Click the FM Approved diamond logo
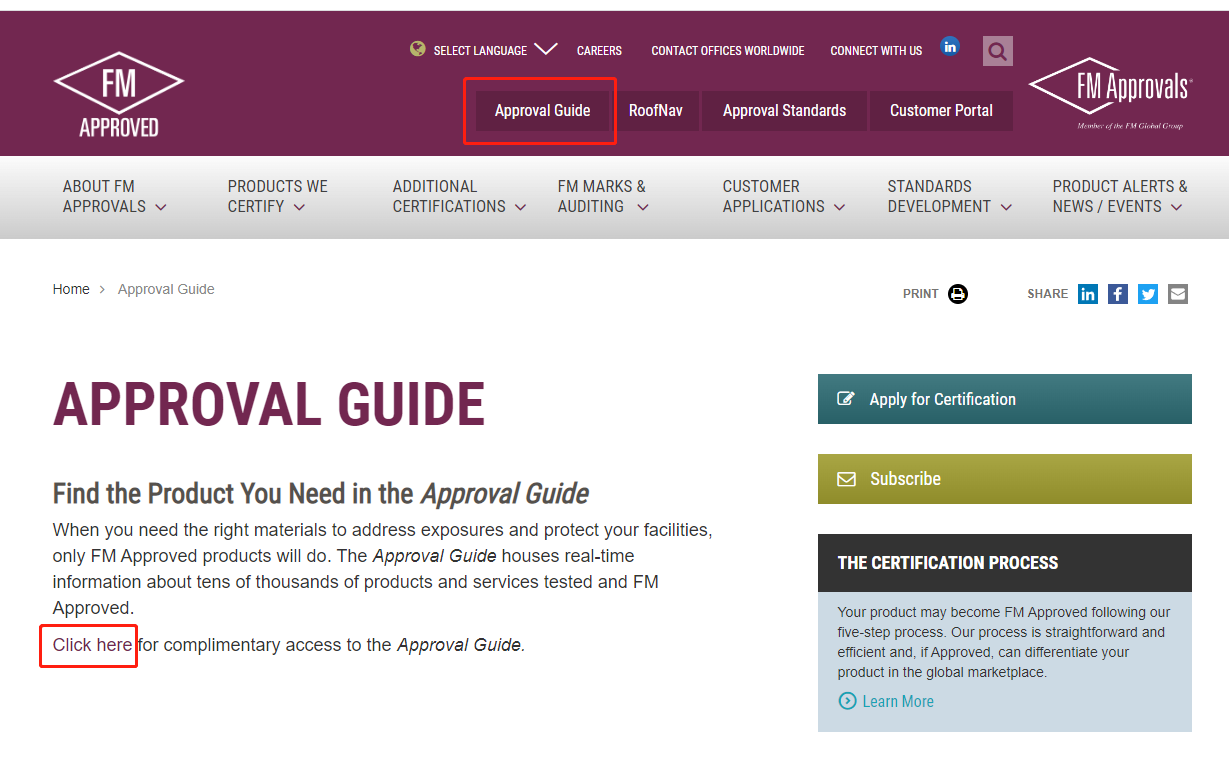 (118, 94)
